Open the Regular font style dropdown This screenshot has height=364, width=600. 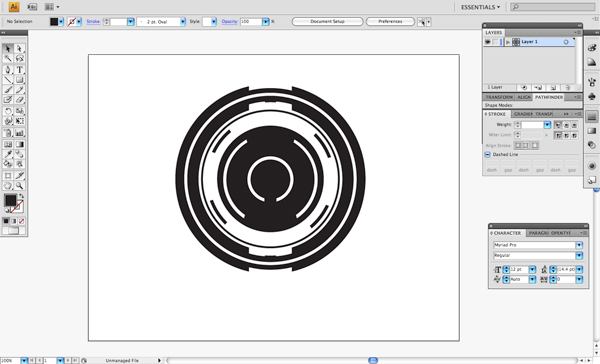(579, 255)
